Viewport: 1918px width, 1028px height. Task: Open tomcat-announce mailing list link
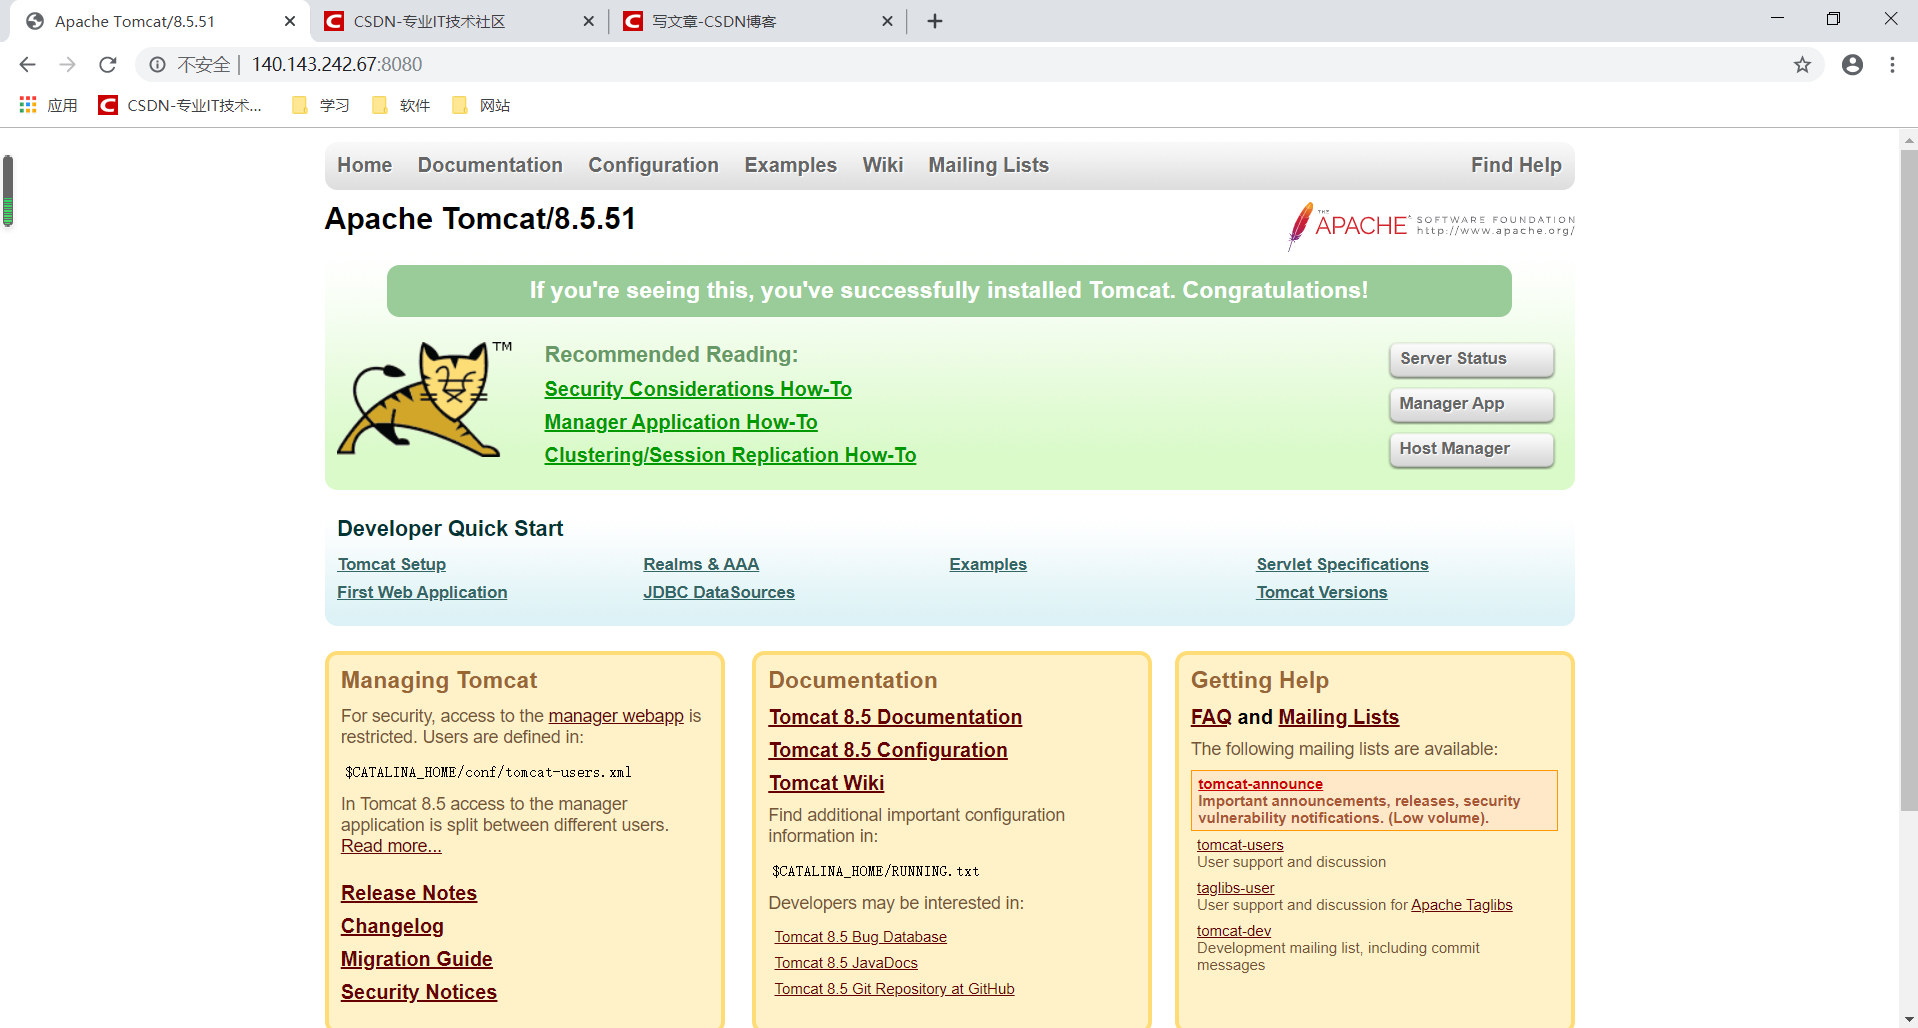point(1260,784)
